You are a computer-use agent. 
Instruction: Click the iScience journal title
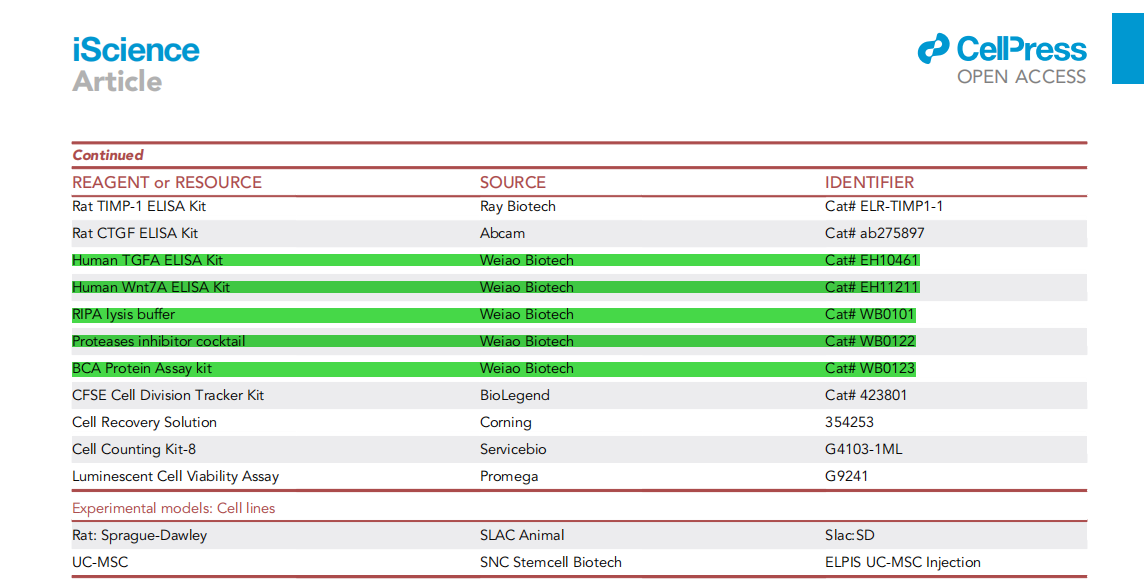(x=135, y=49)
